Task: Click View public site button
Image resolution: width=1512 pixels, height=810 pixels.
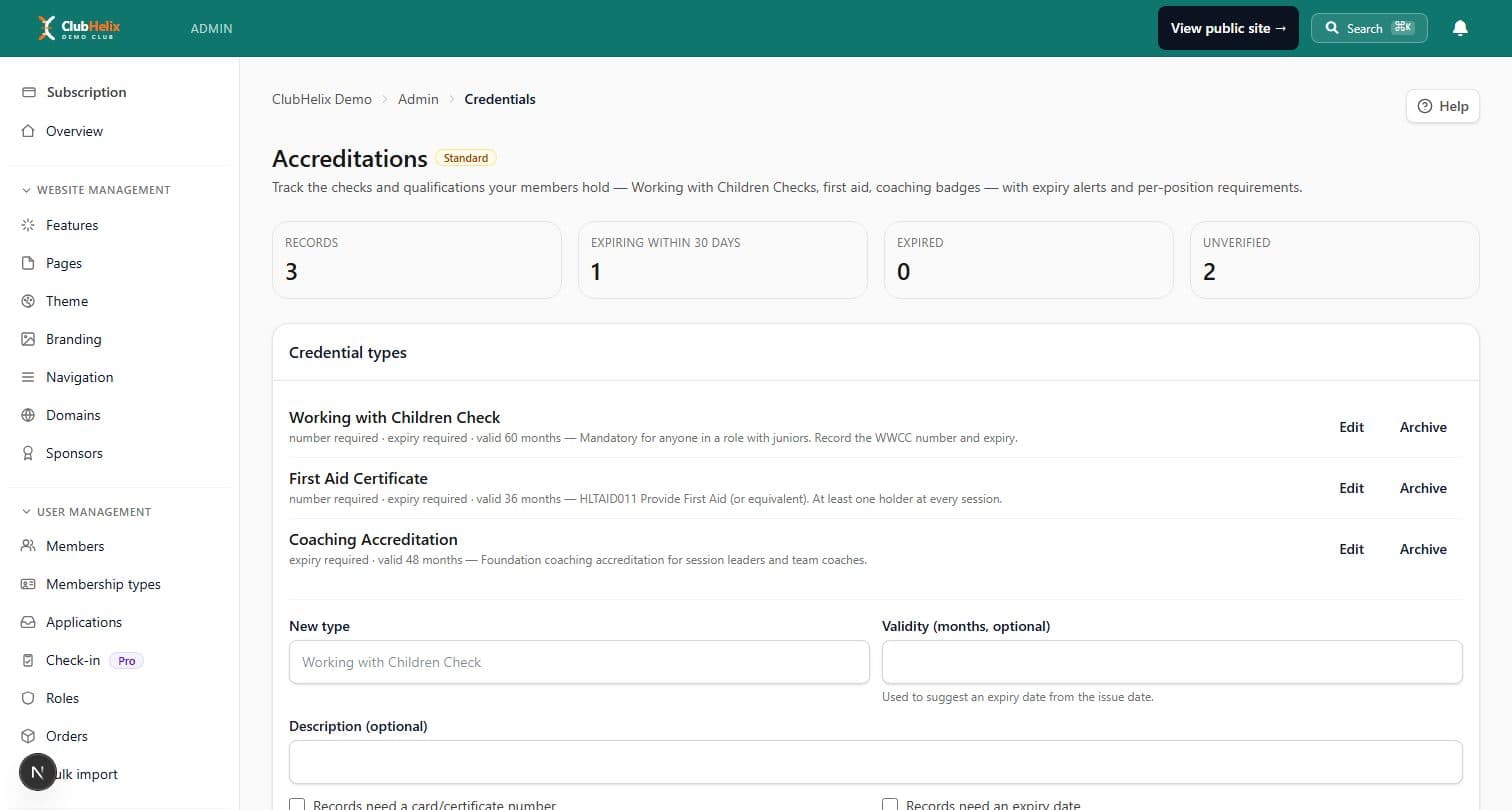Action: coord(1228,28)
